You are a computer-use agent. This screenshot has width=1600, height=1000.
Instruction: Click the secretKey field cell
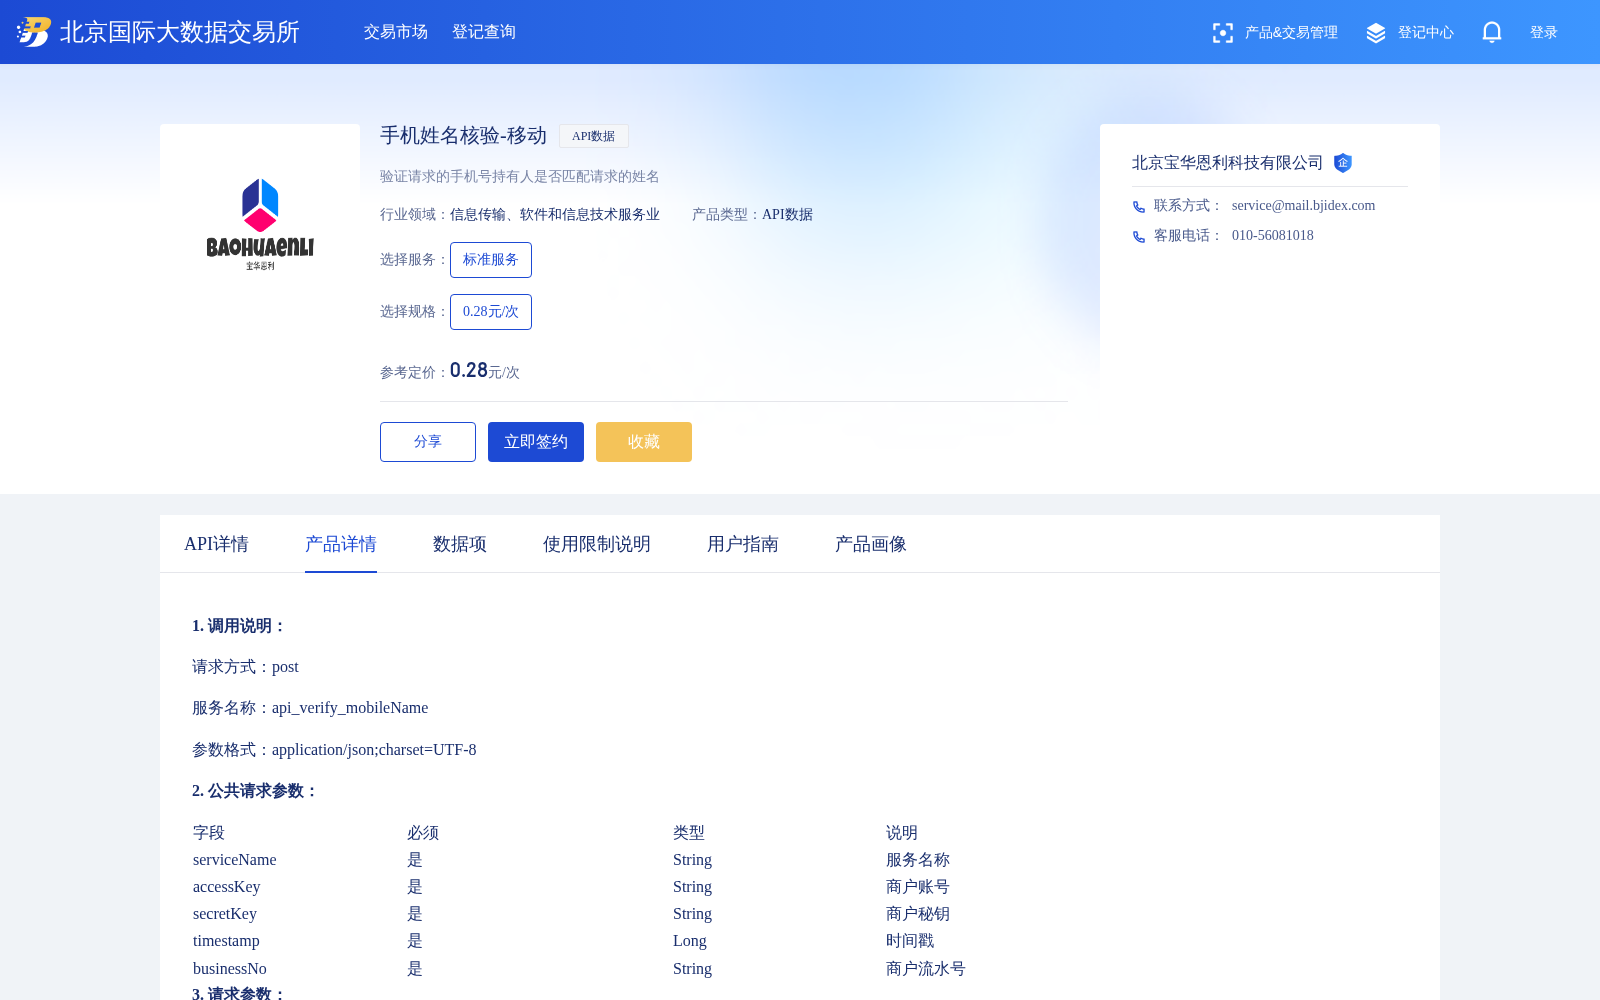click(225, 914)
